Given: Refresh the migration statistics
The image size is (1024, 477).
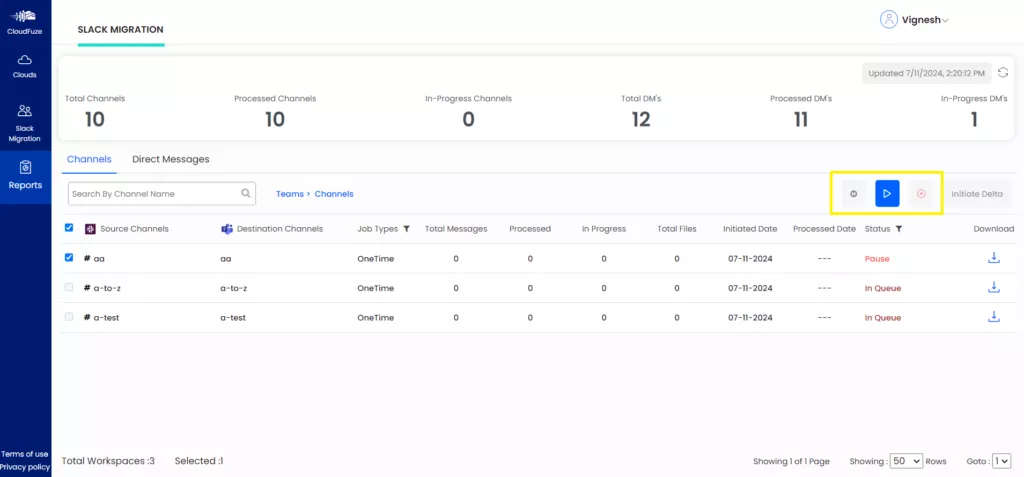Looking at the screenshot, I should [x=1003, y=73].
